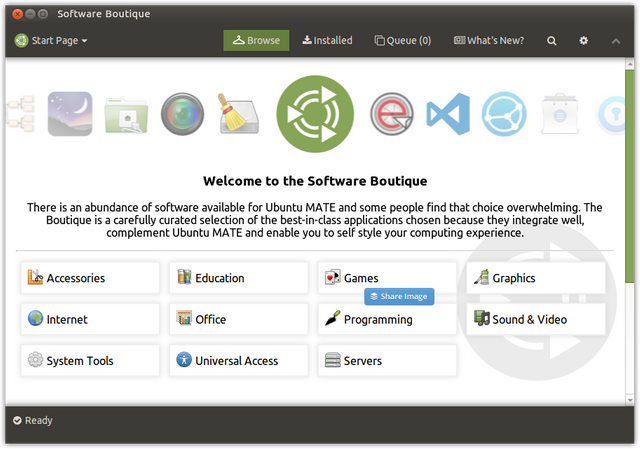The height and width of the screenshot is (449, 640).
Task: Open the Universal Access category
Action: (x=239, y=360)
